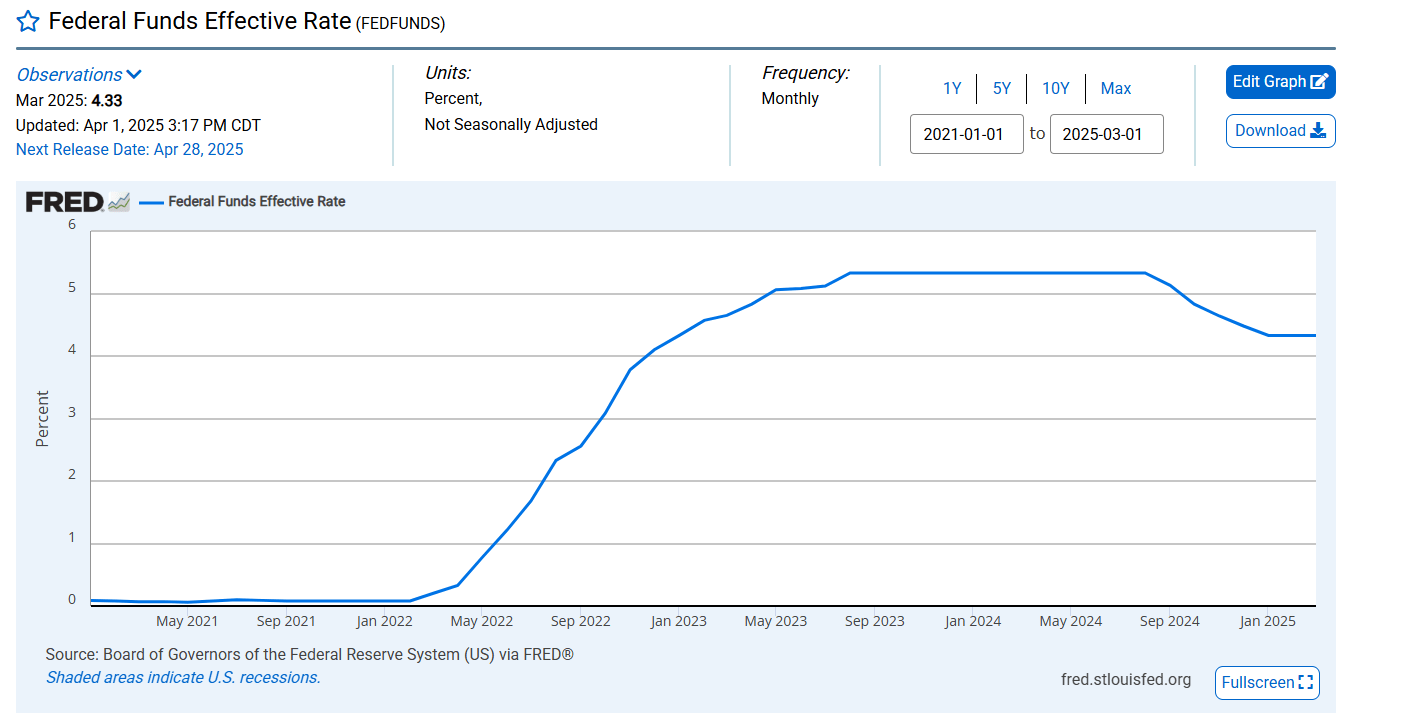Click the small chart icon next to FRED logo
1416x722 pixels.
(119, 202)
